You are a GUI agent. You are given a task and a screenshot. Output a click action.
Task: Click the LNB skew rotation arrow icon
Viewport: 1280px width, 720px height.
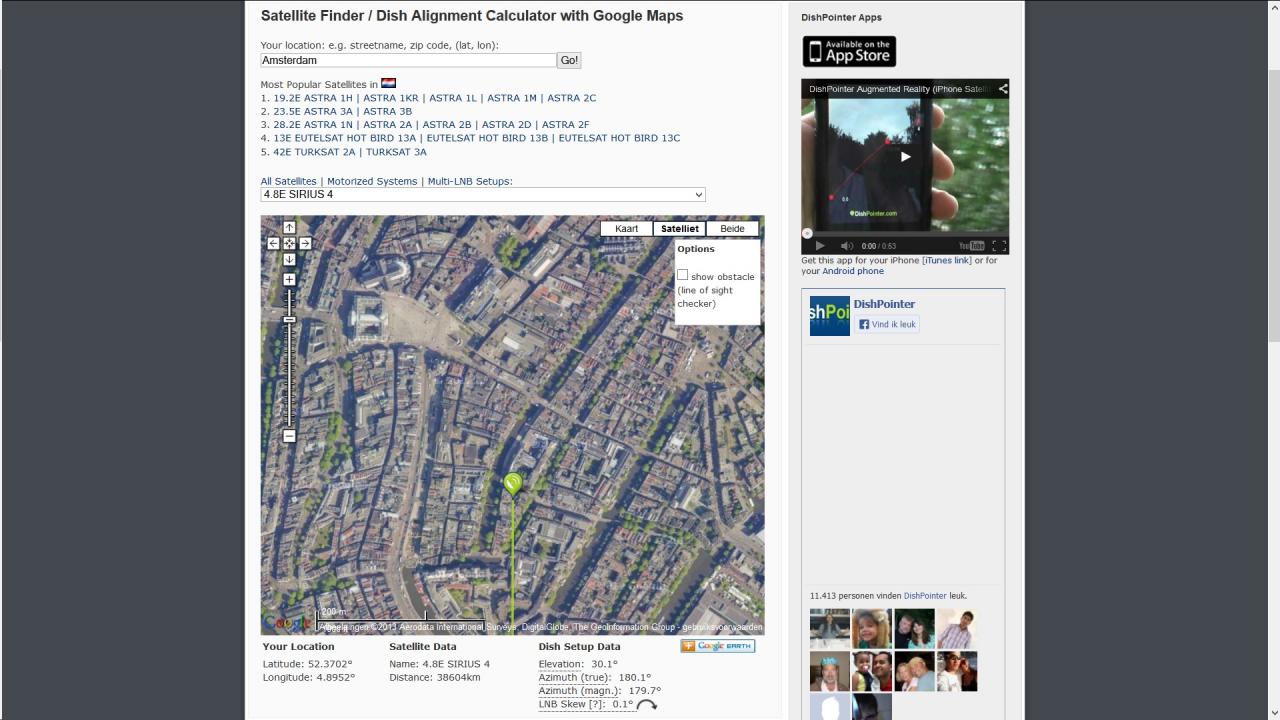(x=647, y=704)
